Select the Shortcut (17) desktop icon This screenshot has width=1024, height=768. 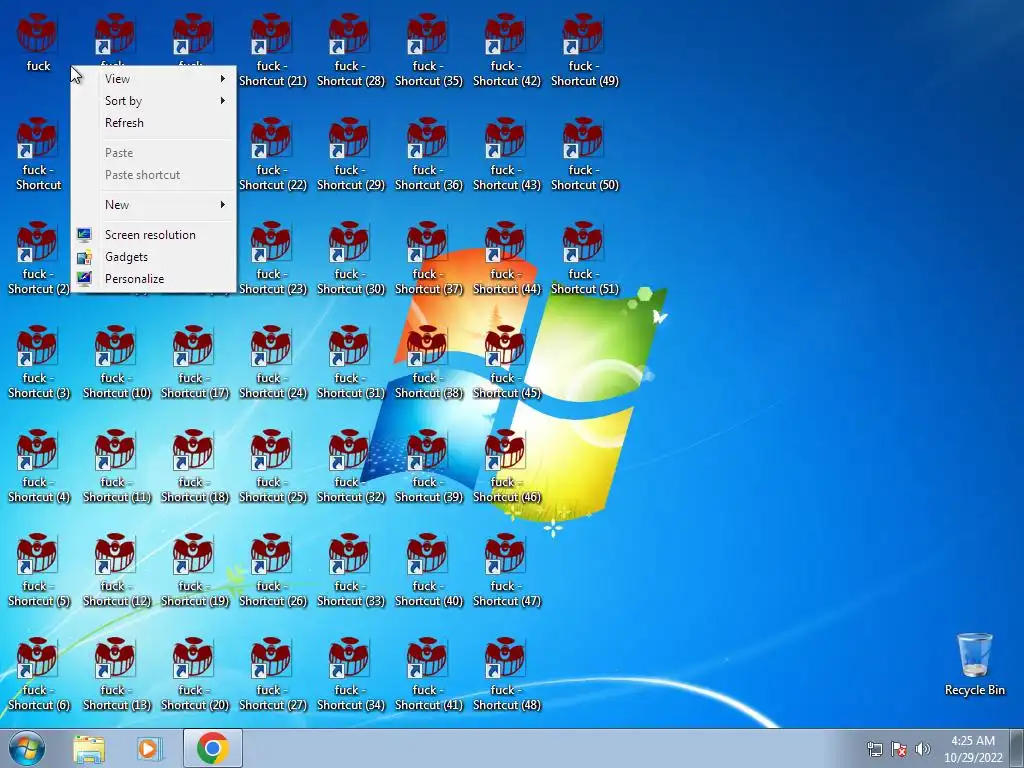point(195,363)
